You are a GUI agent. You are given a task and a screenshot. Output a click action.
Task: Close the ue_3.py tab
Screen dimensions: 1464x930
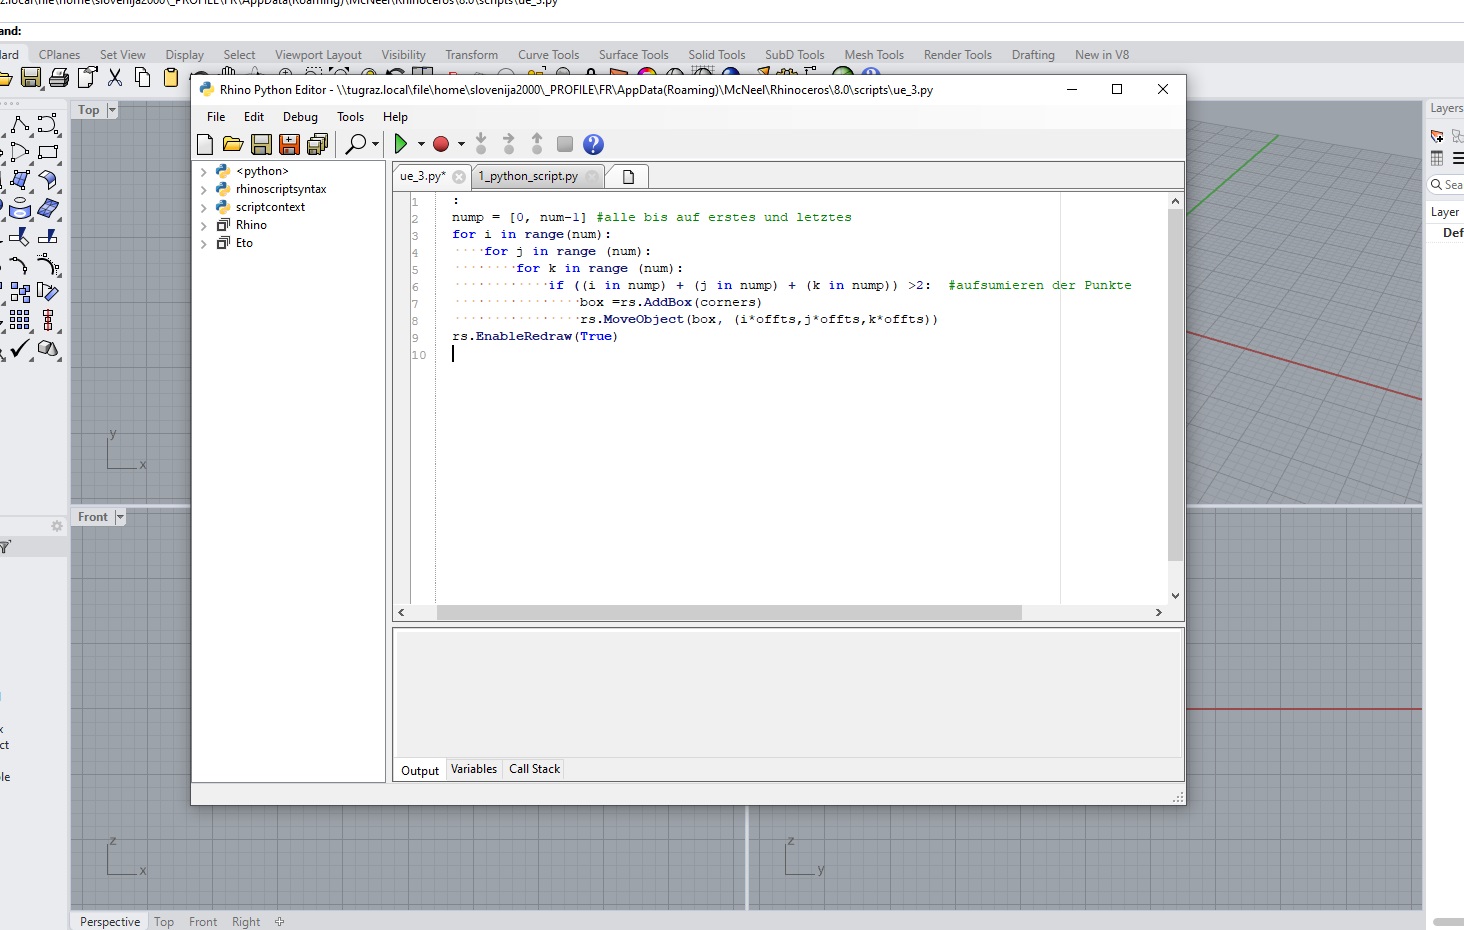pyautogui.click(x=459, y=176)
